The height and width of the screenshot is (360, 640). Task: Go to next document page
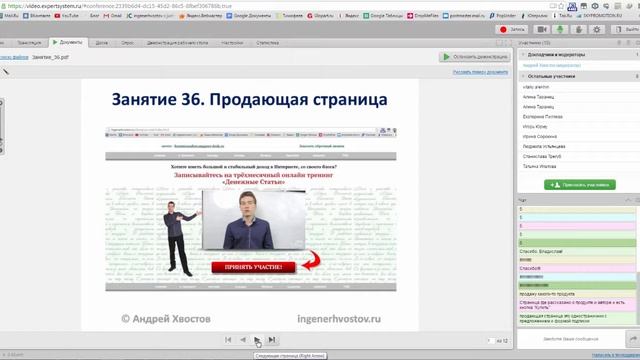(257, 340)
